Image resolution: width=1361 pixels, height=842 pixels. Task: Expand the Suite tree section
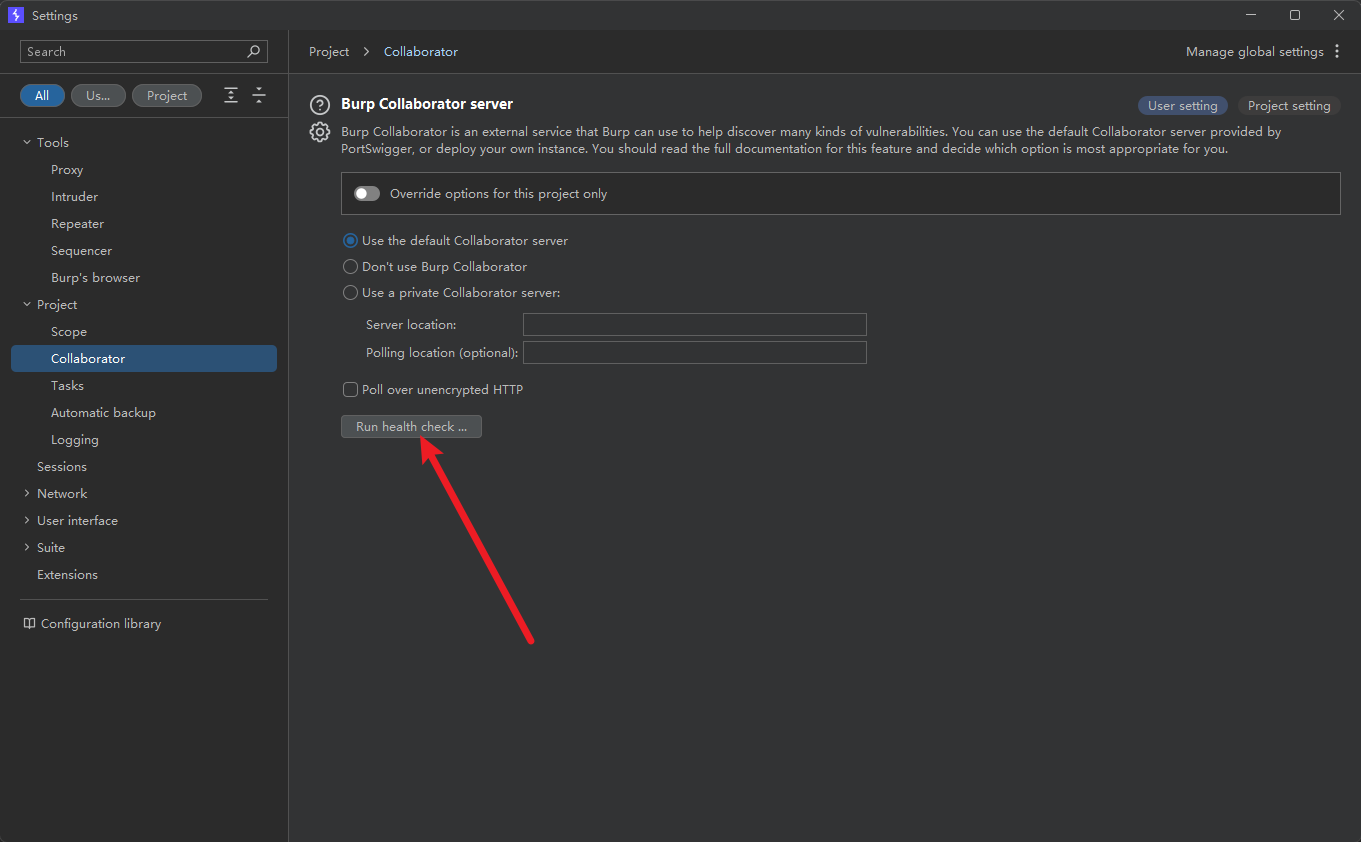pyautogui.click(x=27, y=548)
